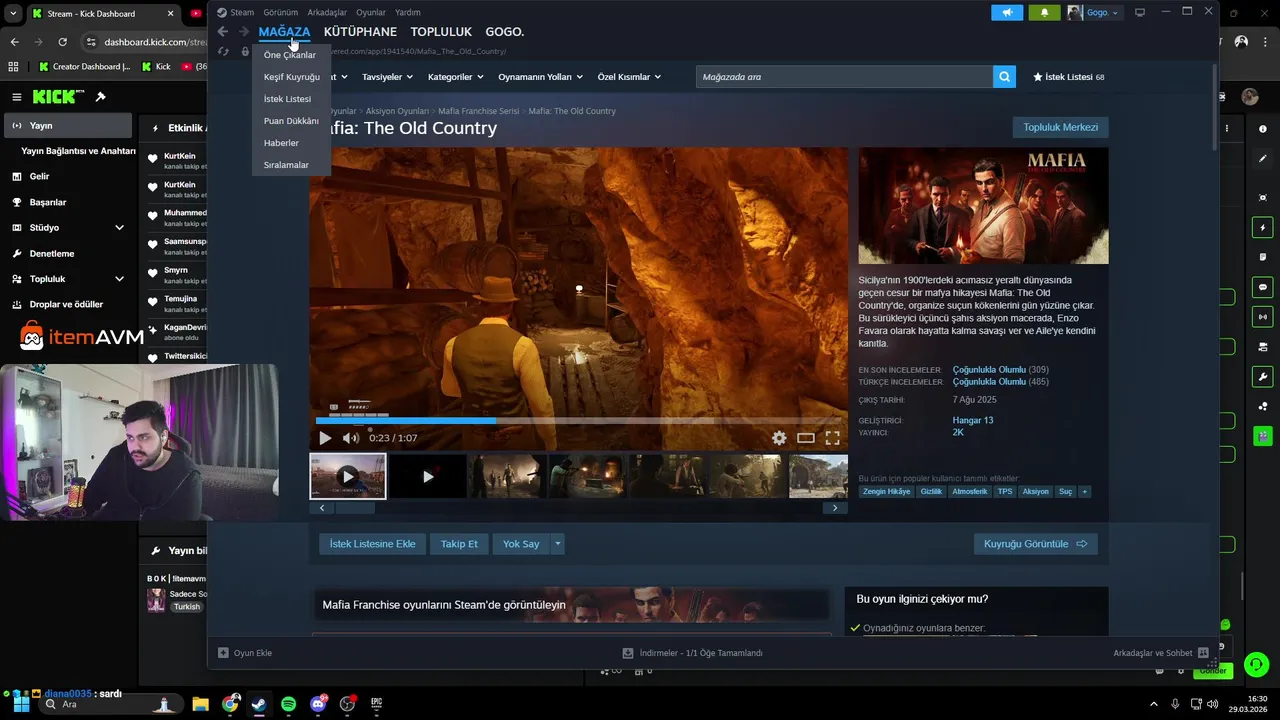Click the blue store search magnifier button
1280x720 pixels.
pos(1004,77)
